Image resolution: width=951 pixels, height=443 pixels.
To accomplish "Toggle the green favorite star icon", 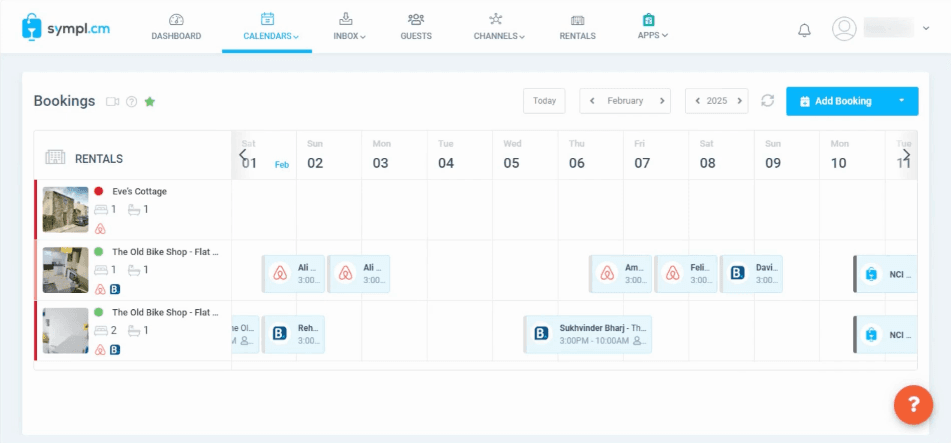I will (150, 101).
